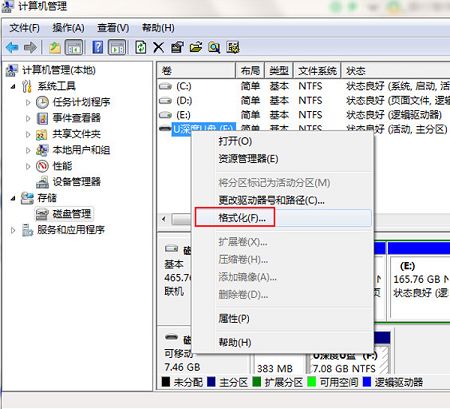Click the black 未分配 legend swatch
Screen dimensions: 450x409
point(166,382)
